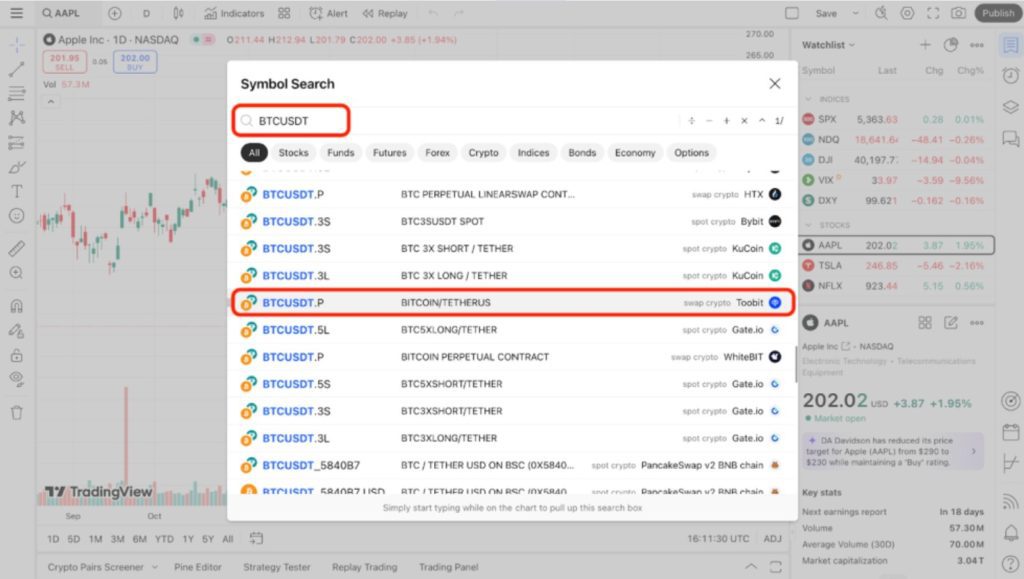1024x579 pixels.
Task: Open chart settings gear icon
Action: point(907,13)
